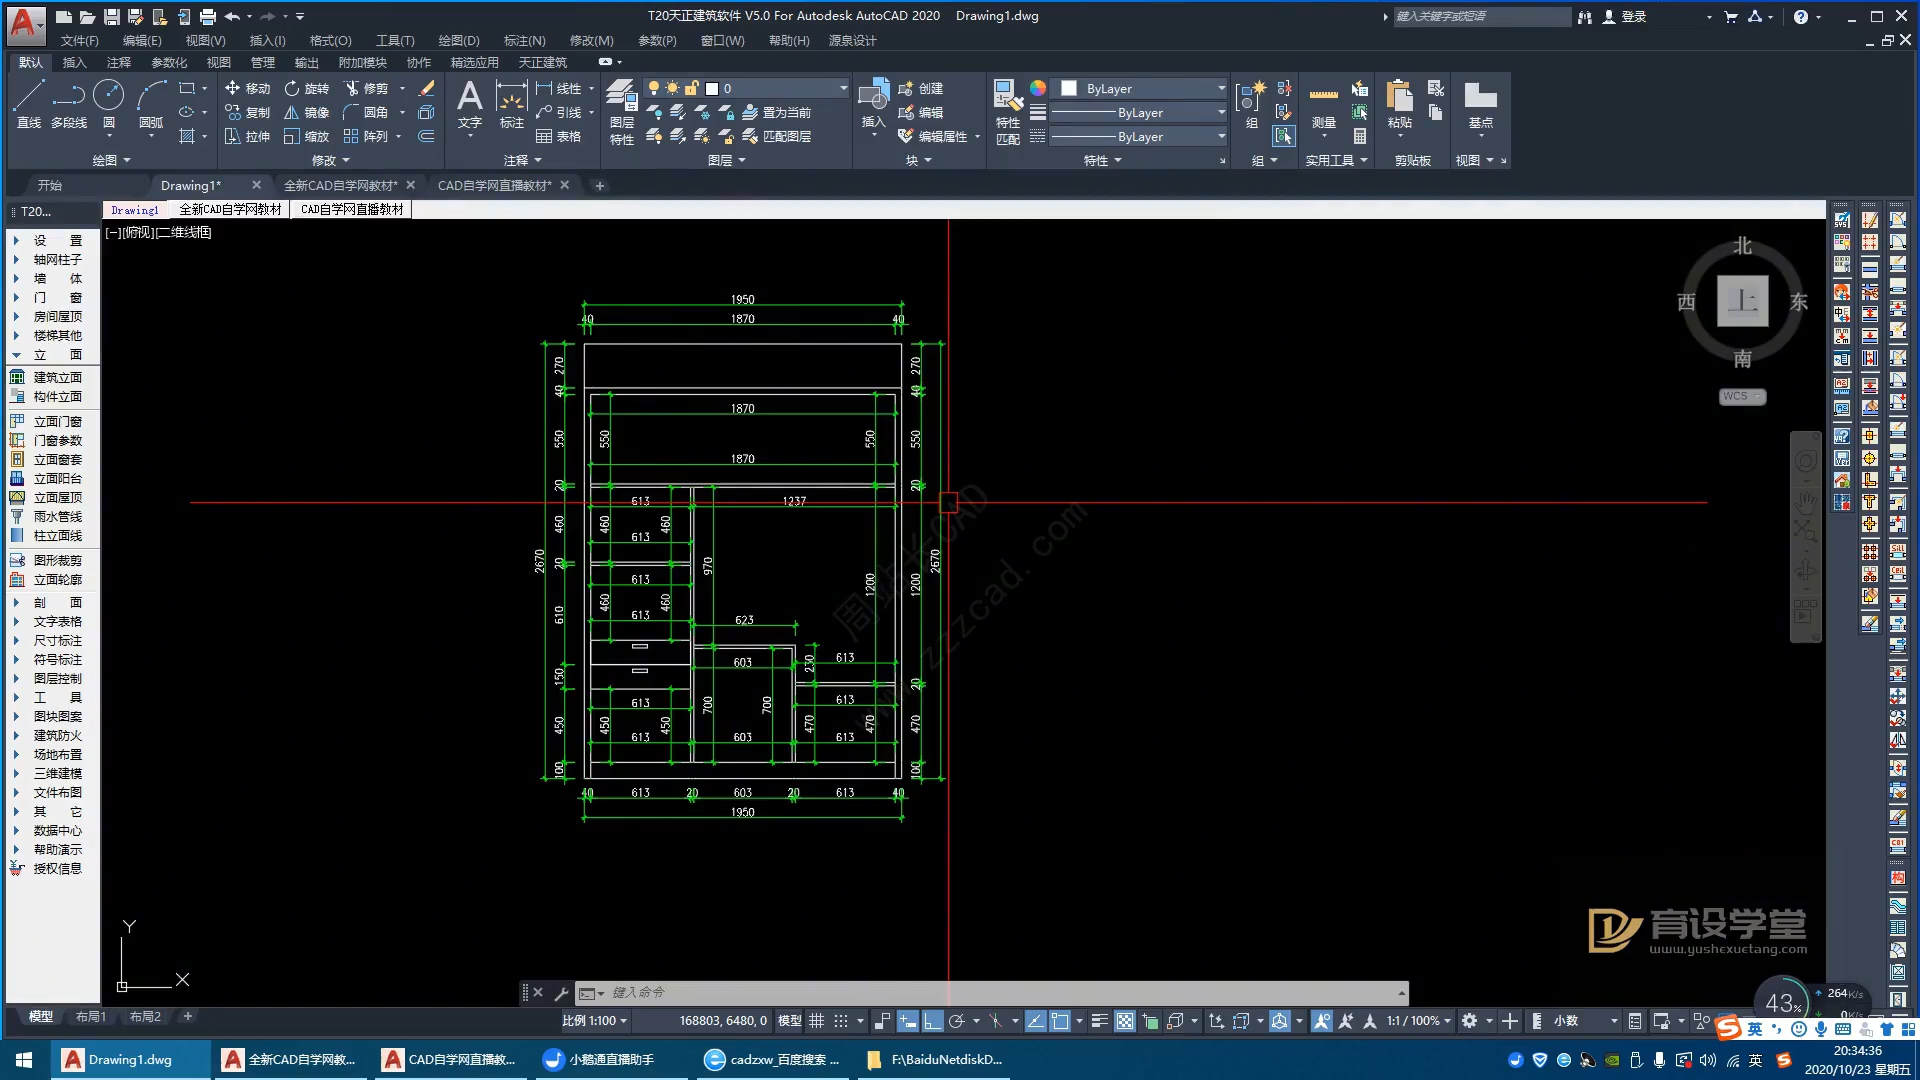Open the 文字 (Text) annotation tool
1920x1080 pixels.
(x=470, y=104)
